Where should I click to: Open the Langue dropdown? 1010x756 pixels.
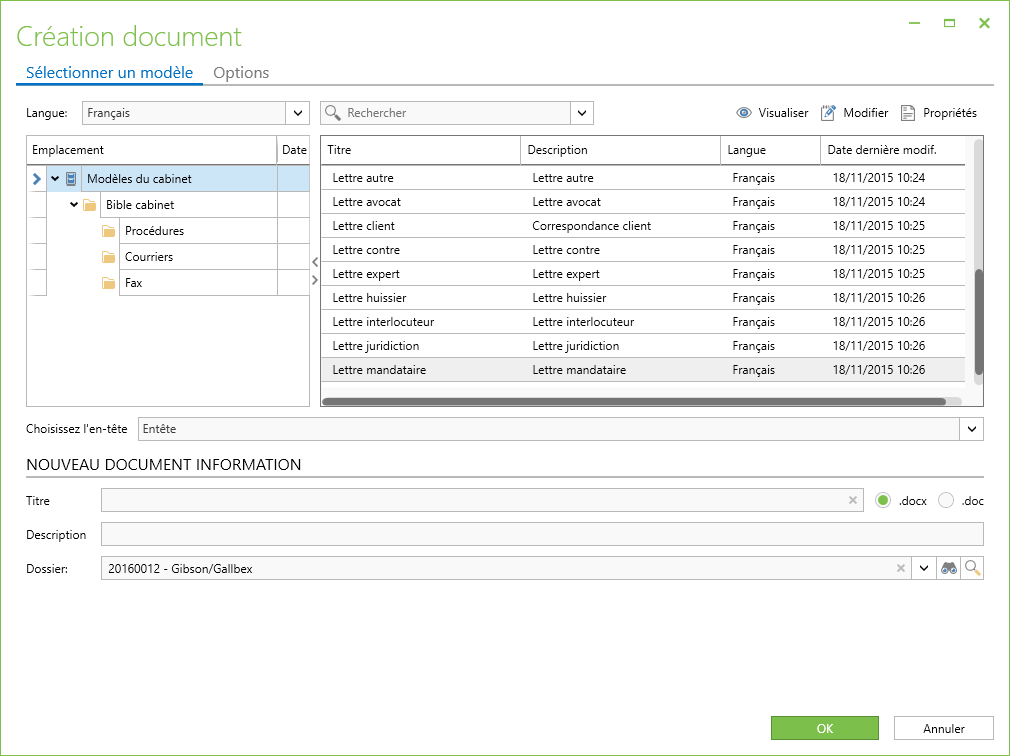tap(298, 113)
